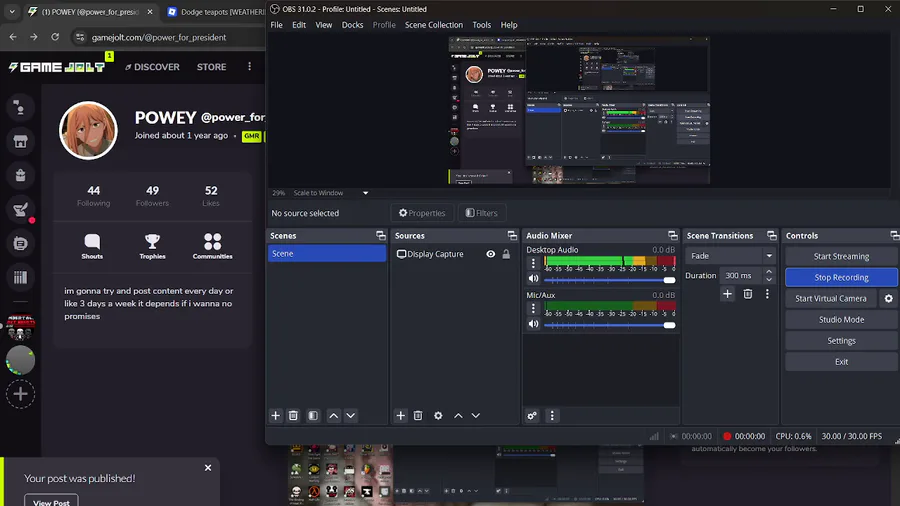The image size is (900, 506).
Task: Open transition properties three-dot menu
Action: (767, 294)
